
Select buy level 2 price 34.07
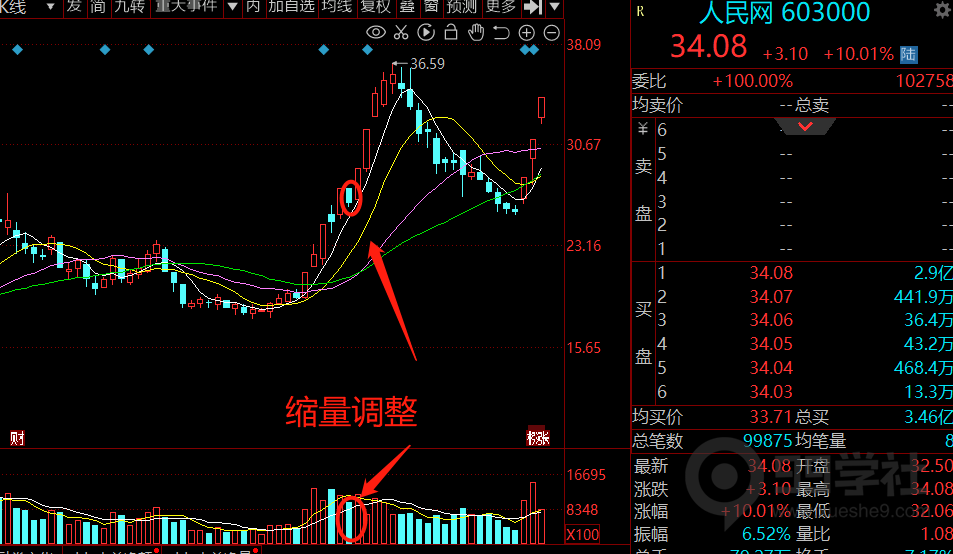click(771, 296)
